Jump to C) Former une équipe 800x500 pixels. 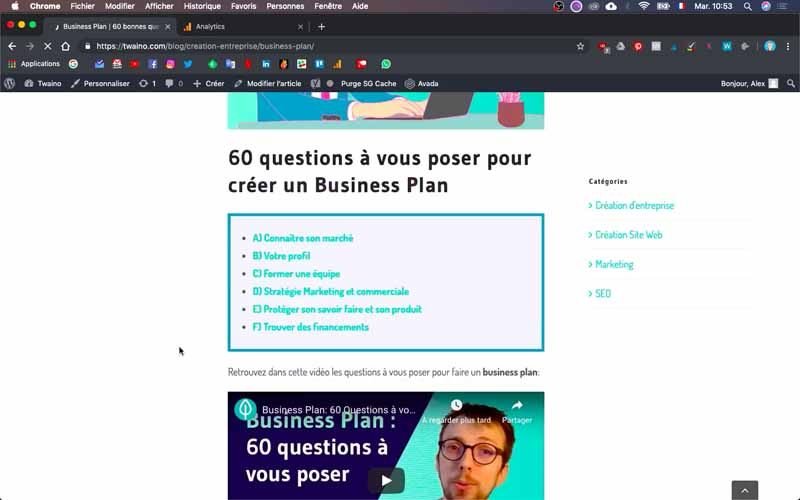point(296,273)
